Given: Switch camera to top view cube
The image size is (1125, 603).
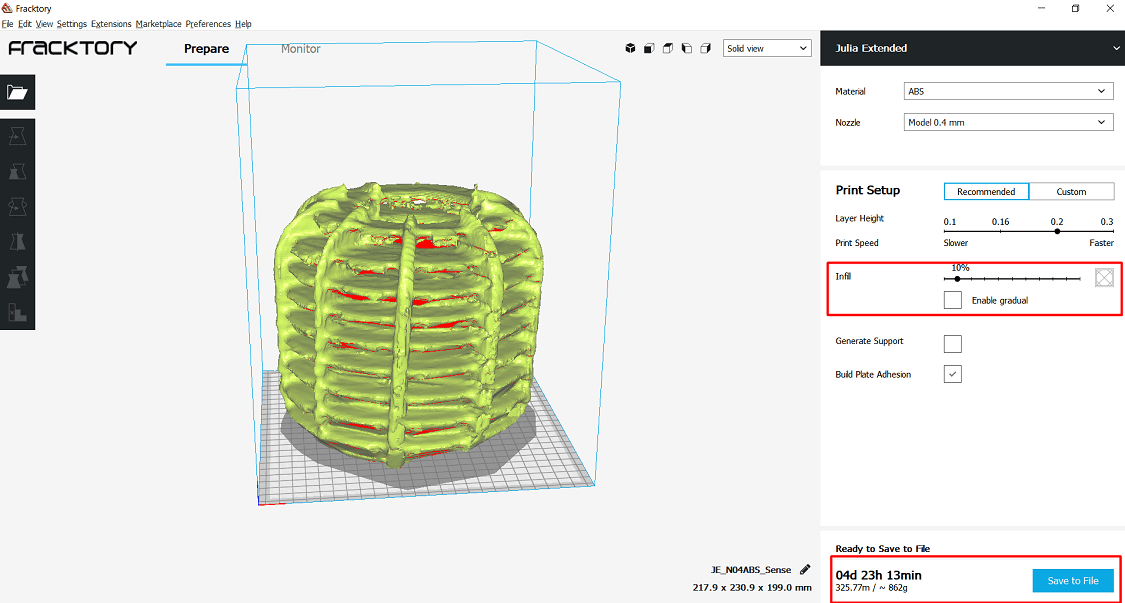Looking at the screenshot, I should tap(667, 49).
